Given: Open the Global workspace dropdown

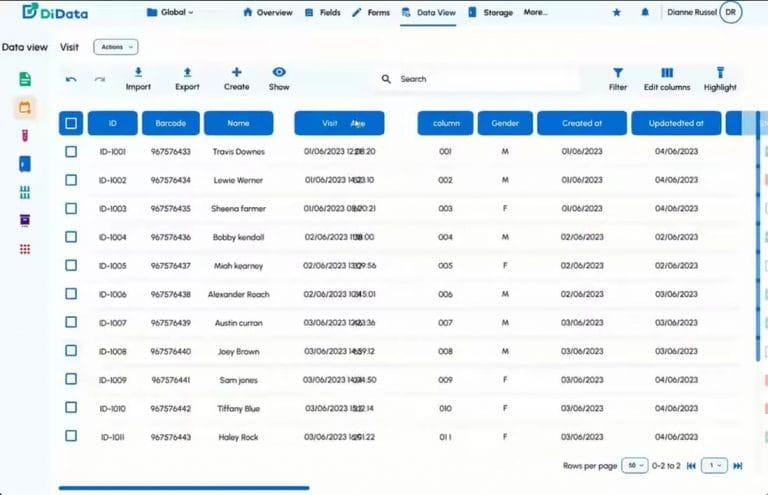Looking at the screenshot, I should [x=170, y=13].
